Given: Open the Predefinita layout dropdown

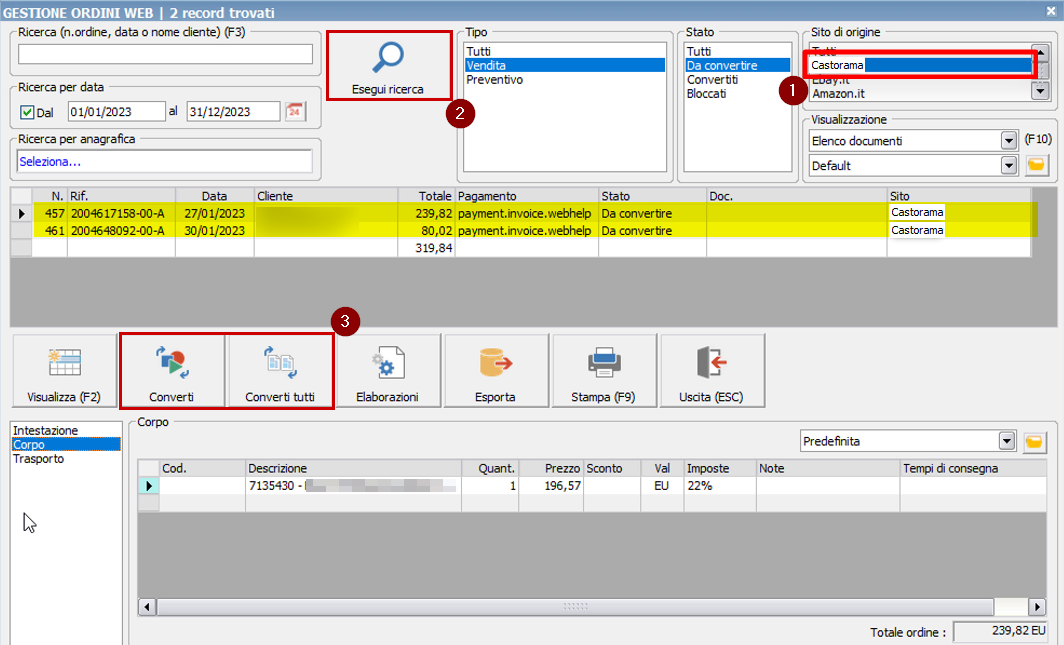Looking at the screenshot, I should point(1006,441).
